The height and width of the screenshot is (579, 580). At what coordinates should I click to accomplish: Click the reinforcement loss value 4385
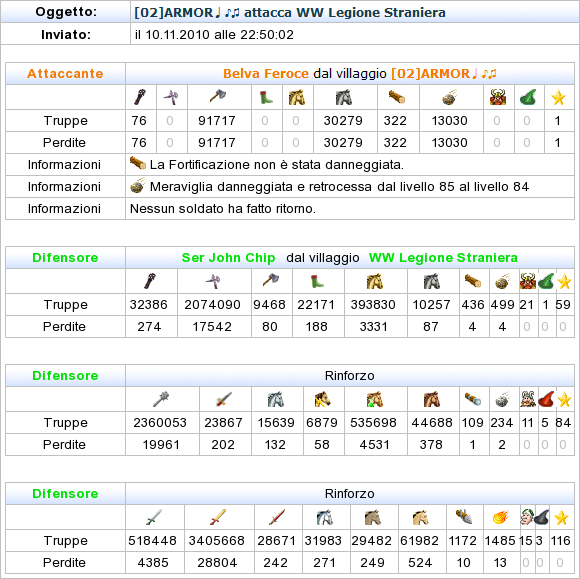click(153, 562)
